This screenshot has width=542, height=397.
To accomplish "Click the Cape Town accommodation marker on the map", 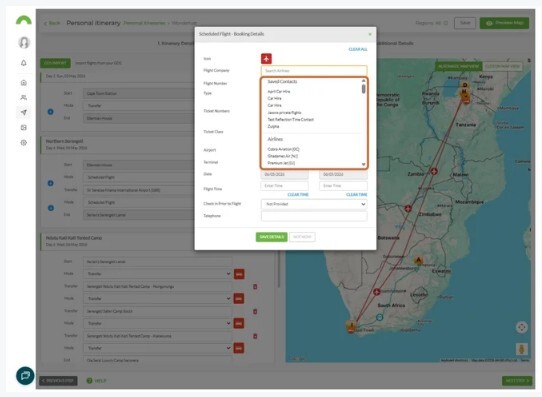I will pos(351,327).
